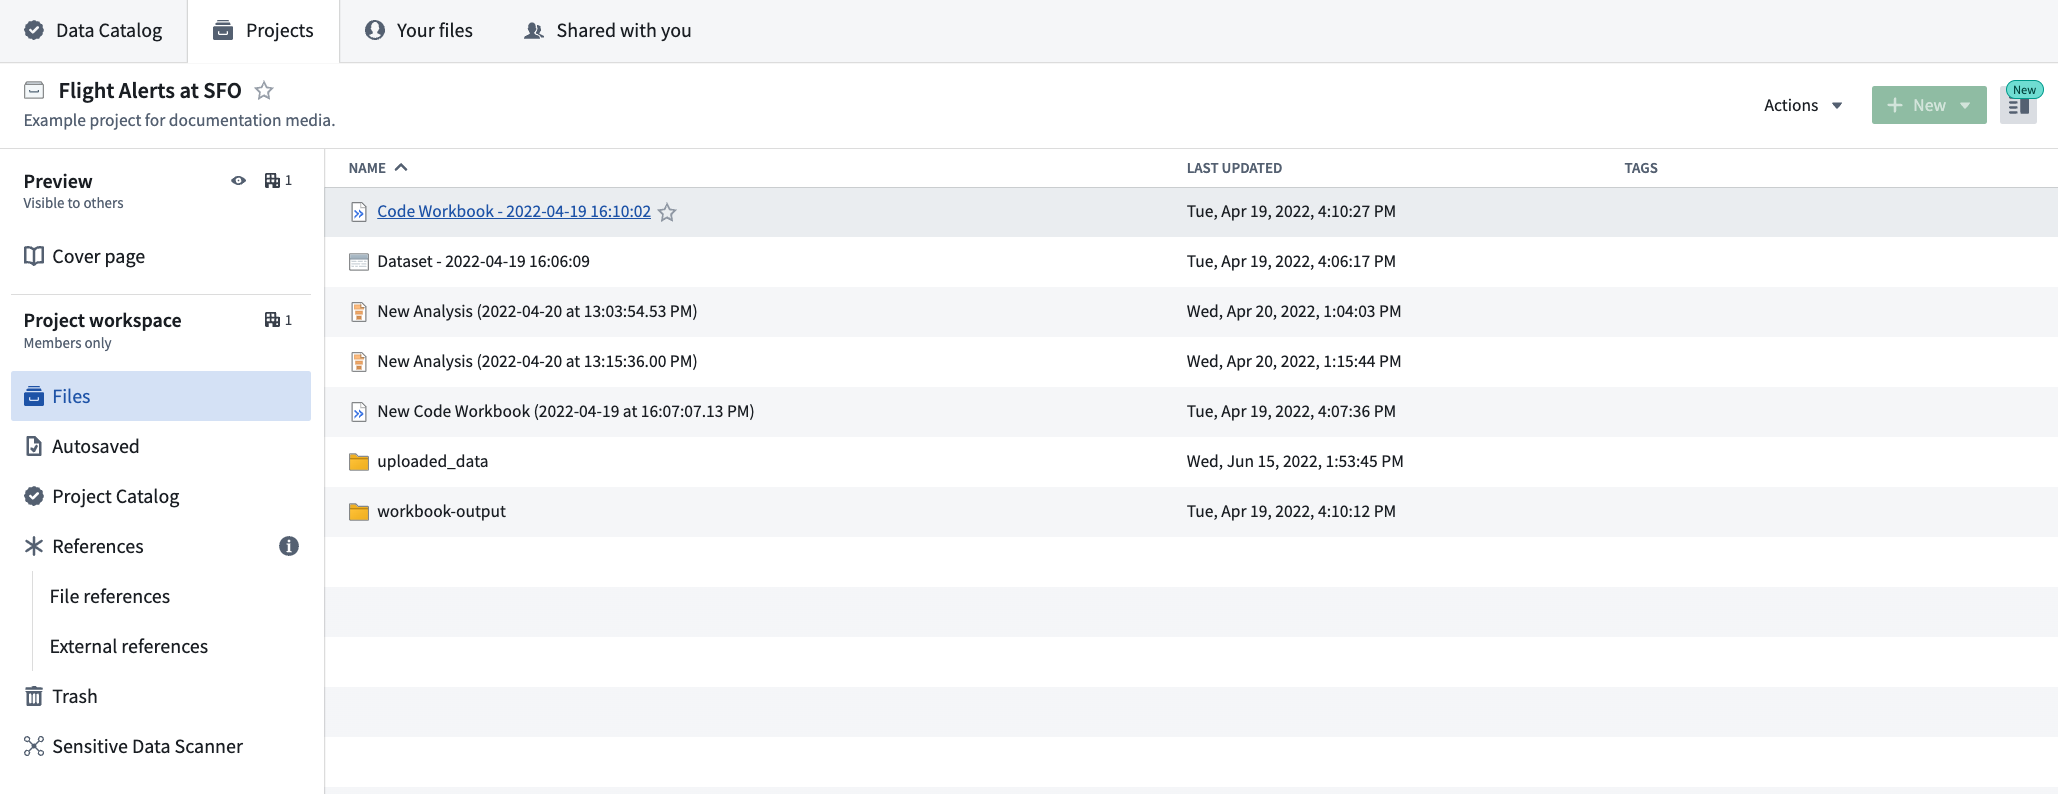Toggle the side panel icon with New badge

pyautogui.click(x=2018, y=105)
